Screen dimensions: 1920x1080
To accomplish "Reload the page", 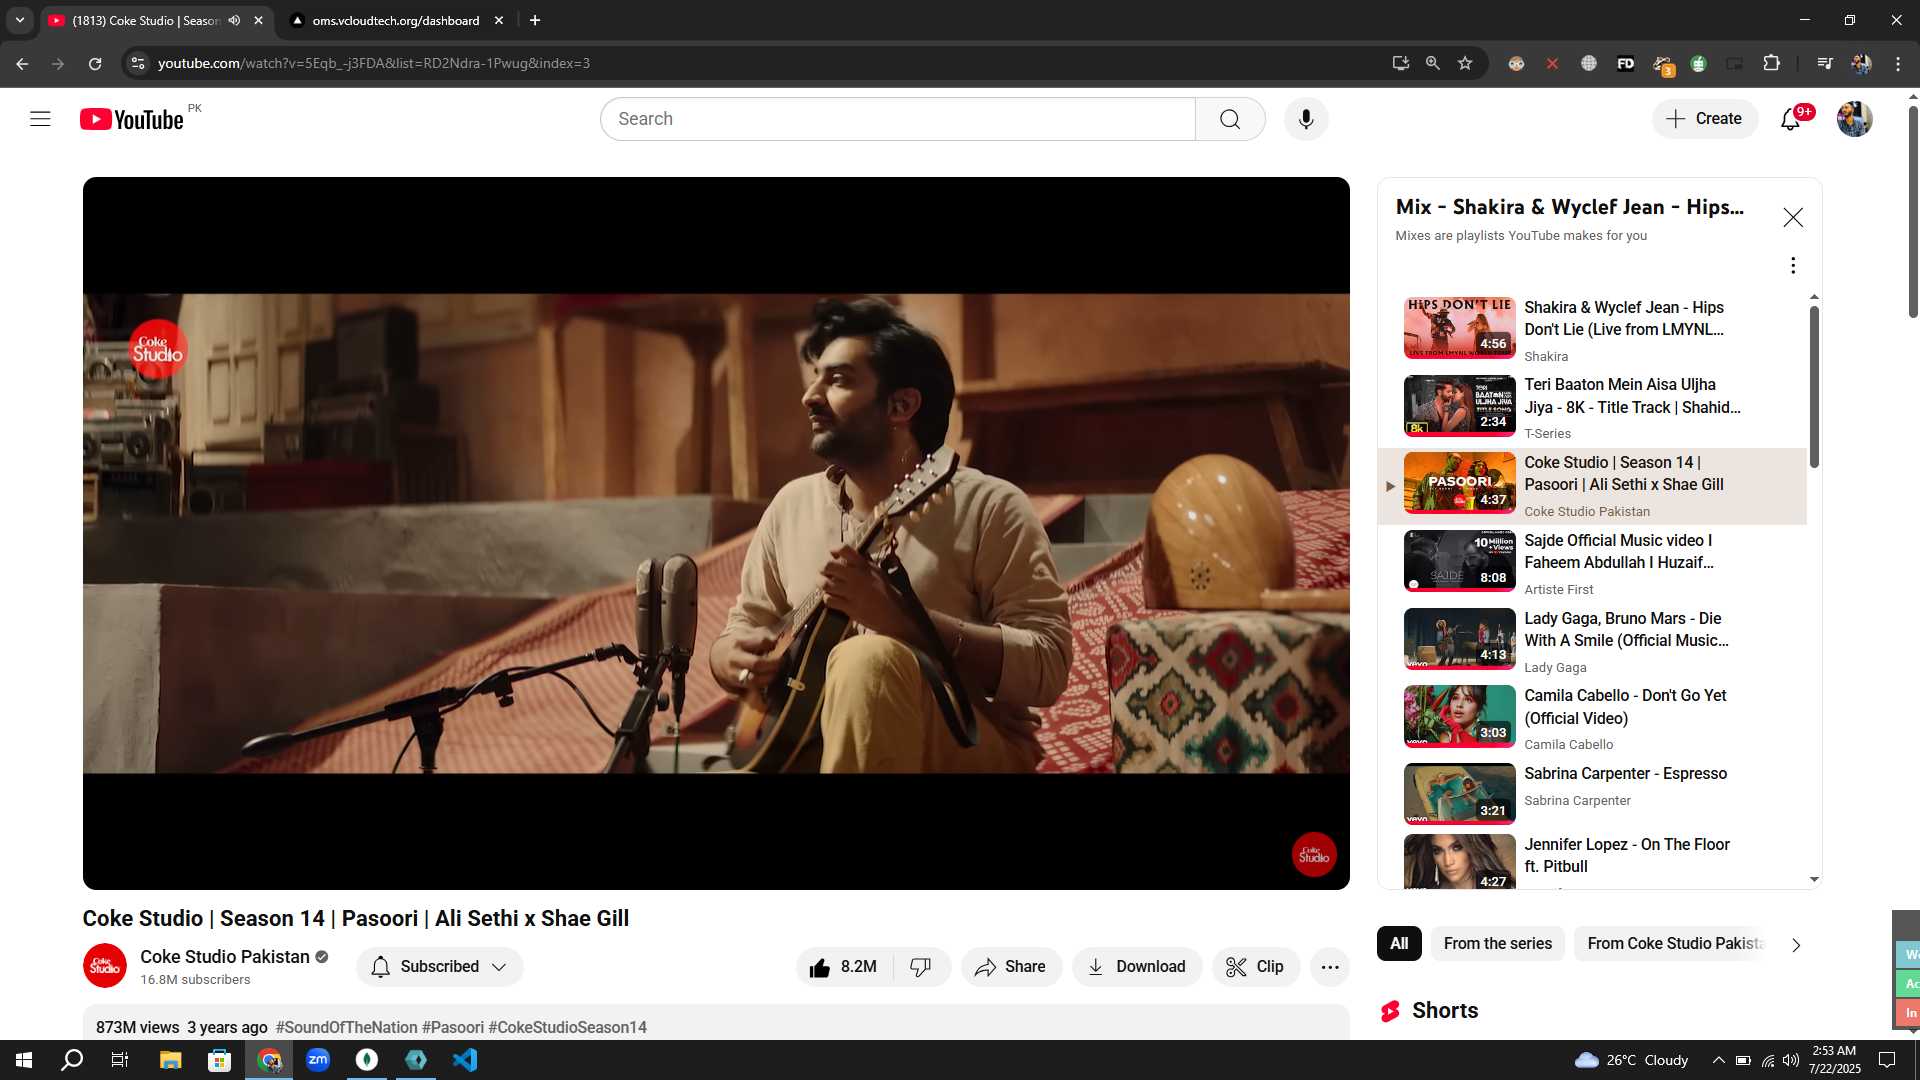I will 95,63.
